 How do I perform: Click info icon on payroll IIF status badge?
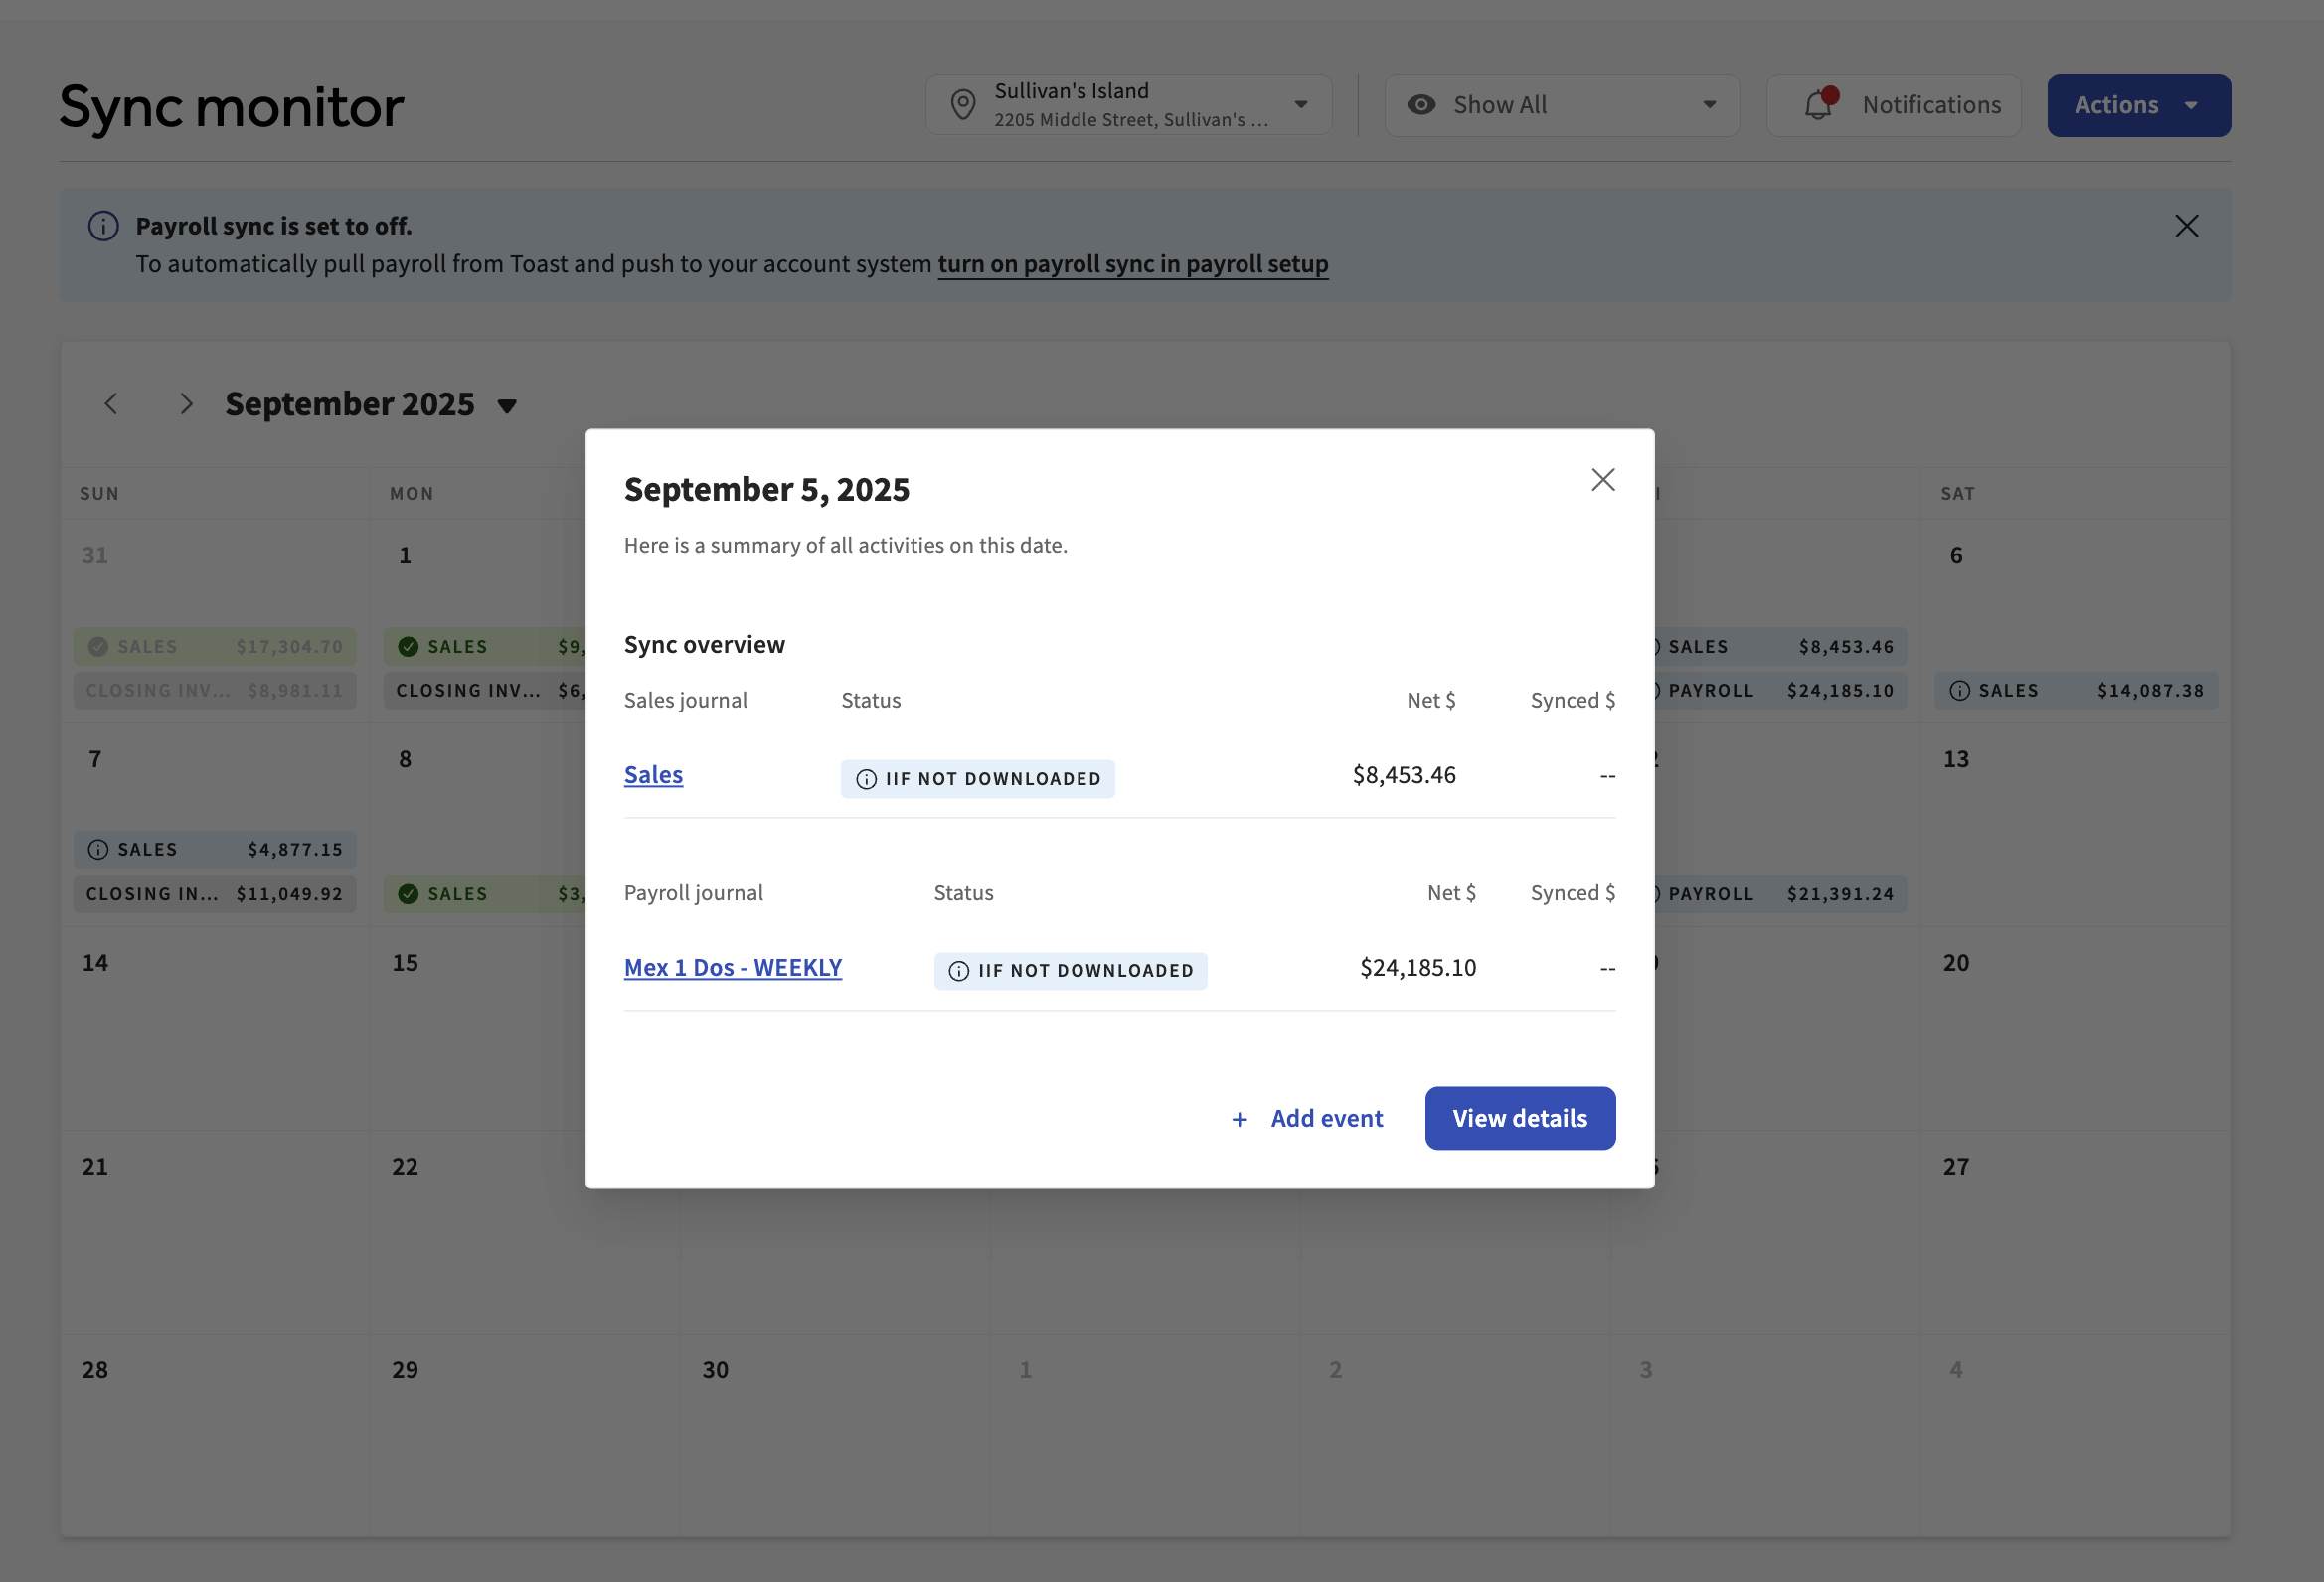958,971
